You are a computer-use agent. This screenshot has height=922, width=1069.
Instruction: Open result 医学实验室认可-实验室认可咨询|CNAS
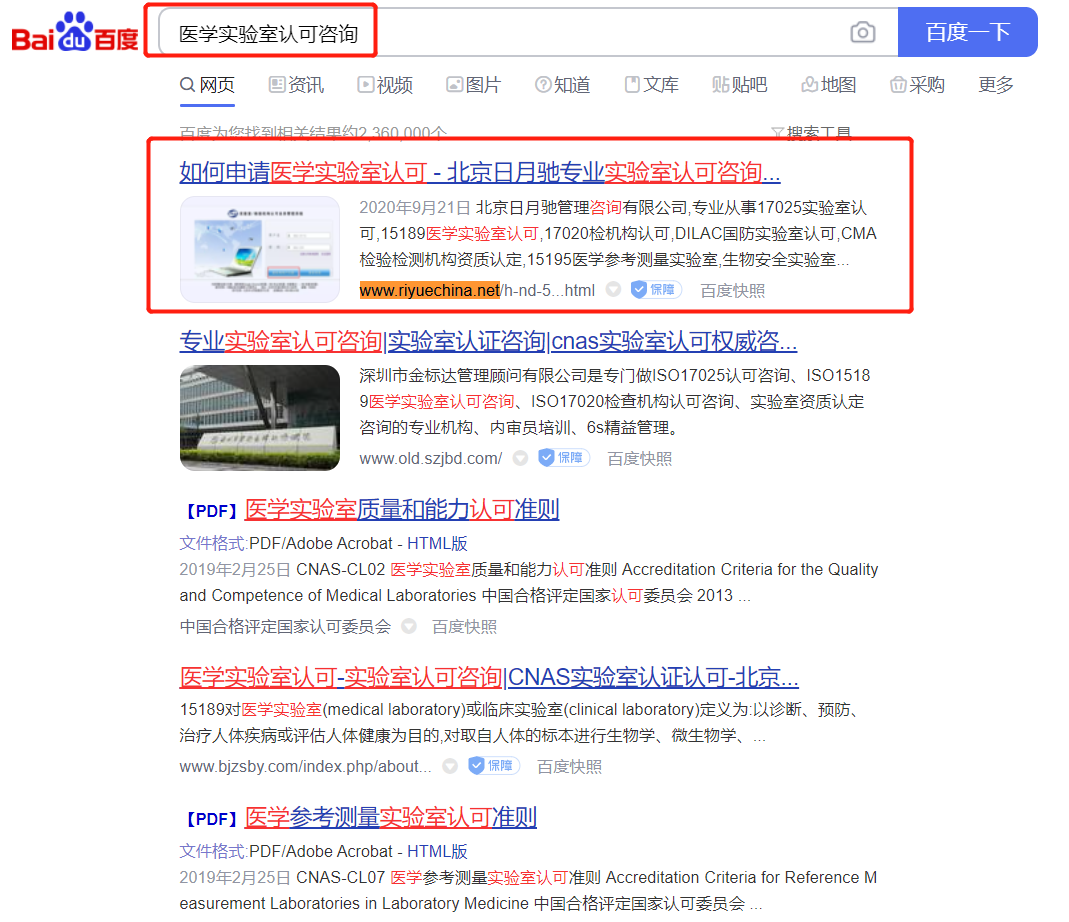point(489,677)
